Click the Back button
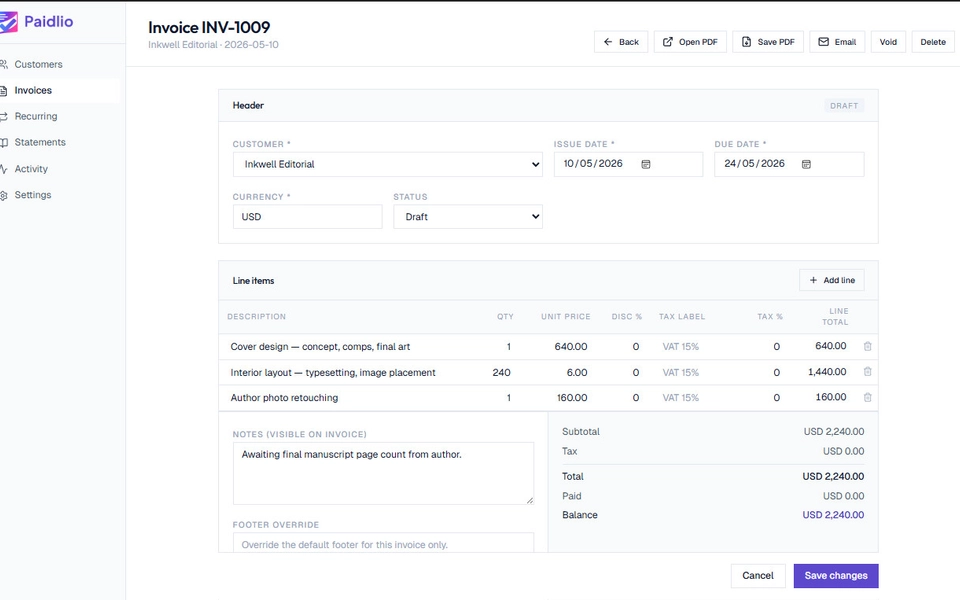Viewport: 960px width, 600px height. tap(621, 42)
